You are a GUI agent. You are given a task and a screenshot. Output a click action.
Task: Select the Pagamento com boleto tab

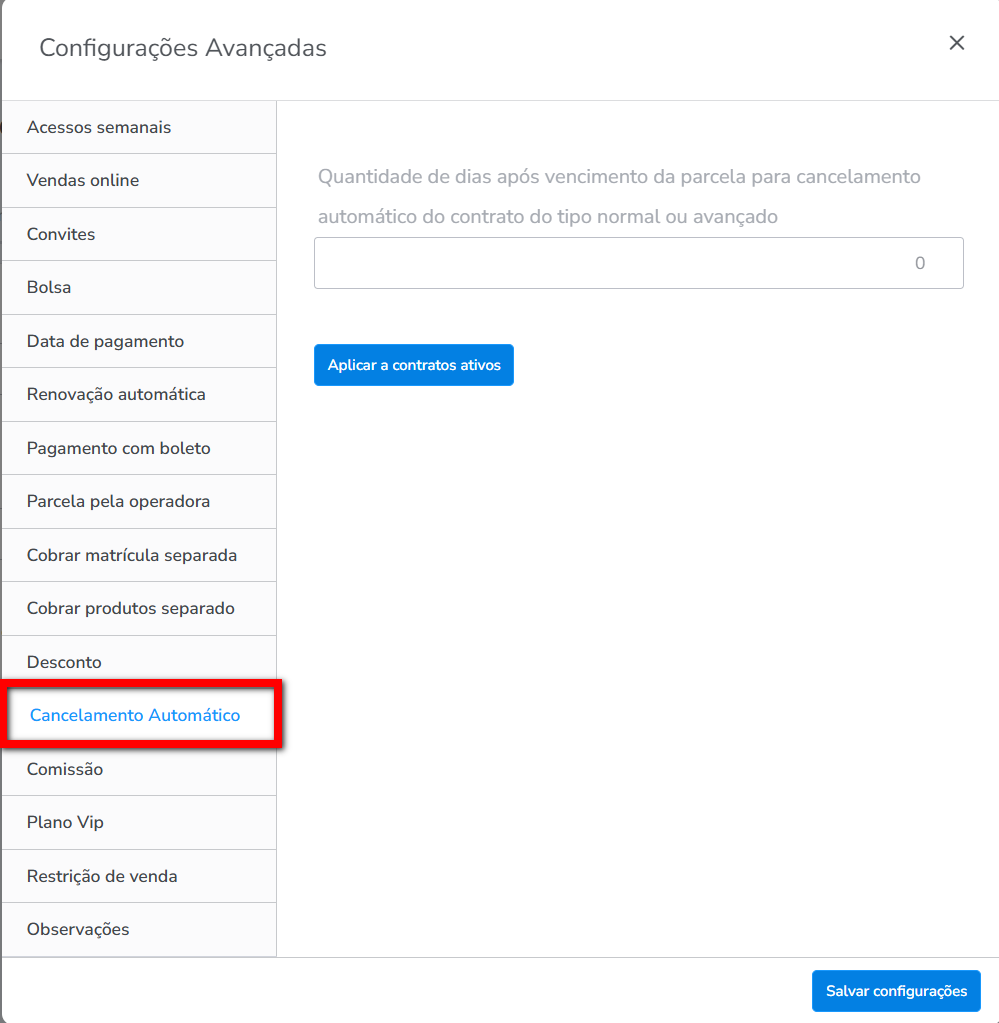point(119,448)
